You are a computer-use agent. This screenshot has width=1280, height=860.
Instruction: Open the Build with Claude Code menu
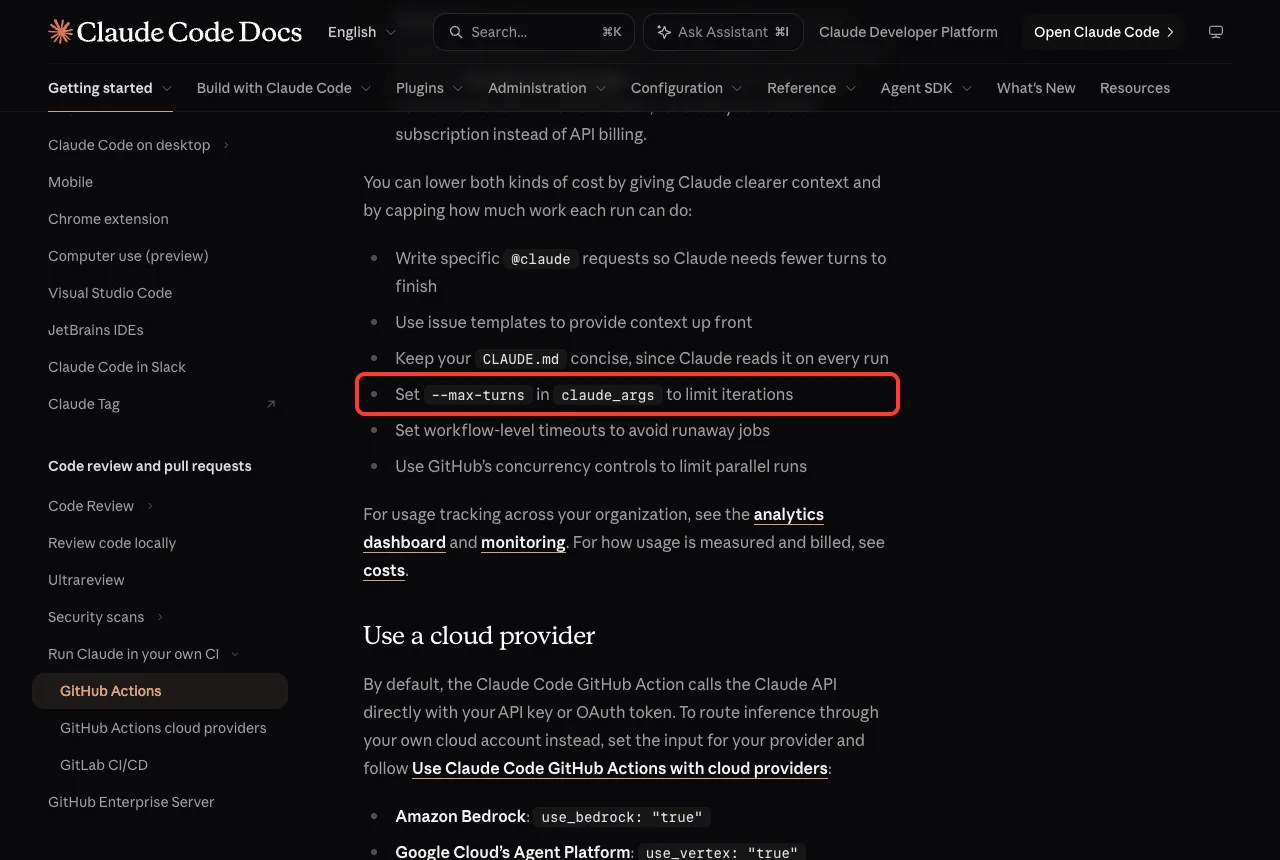click(284, 88)
